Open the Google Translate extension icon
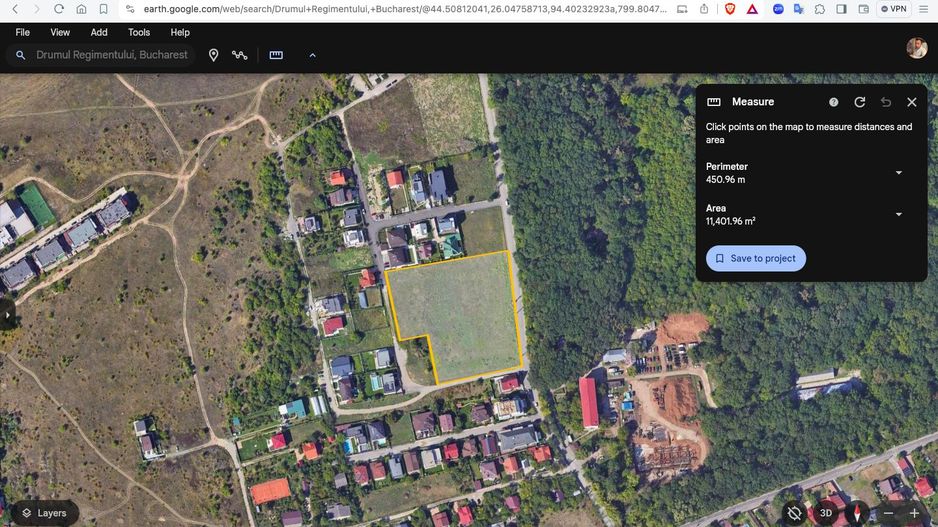Screen dimensions: 938x527 click(799, 9)
